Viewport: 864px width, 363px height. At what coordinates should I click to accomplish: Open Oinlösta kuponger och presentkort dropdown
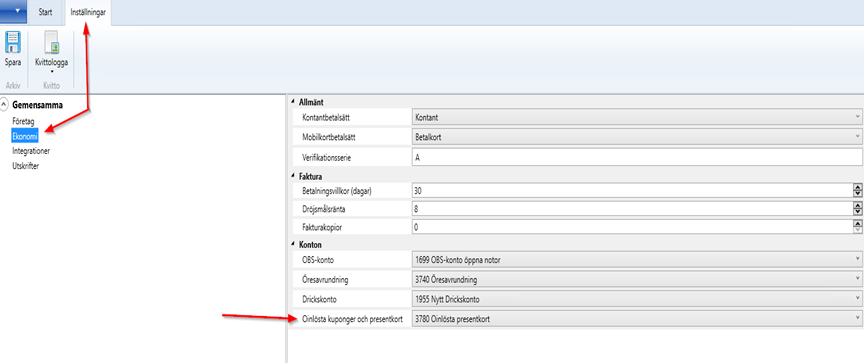pos(636,318)
